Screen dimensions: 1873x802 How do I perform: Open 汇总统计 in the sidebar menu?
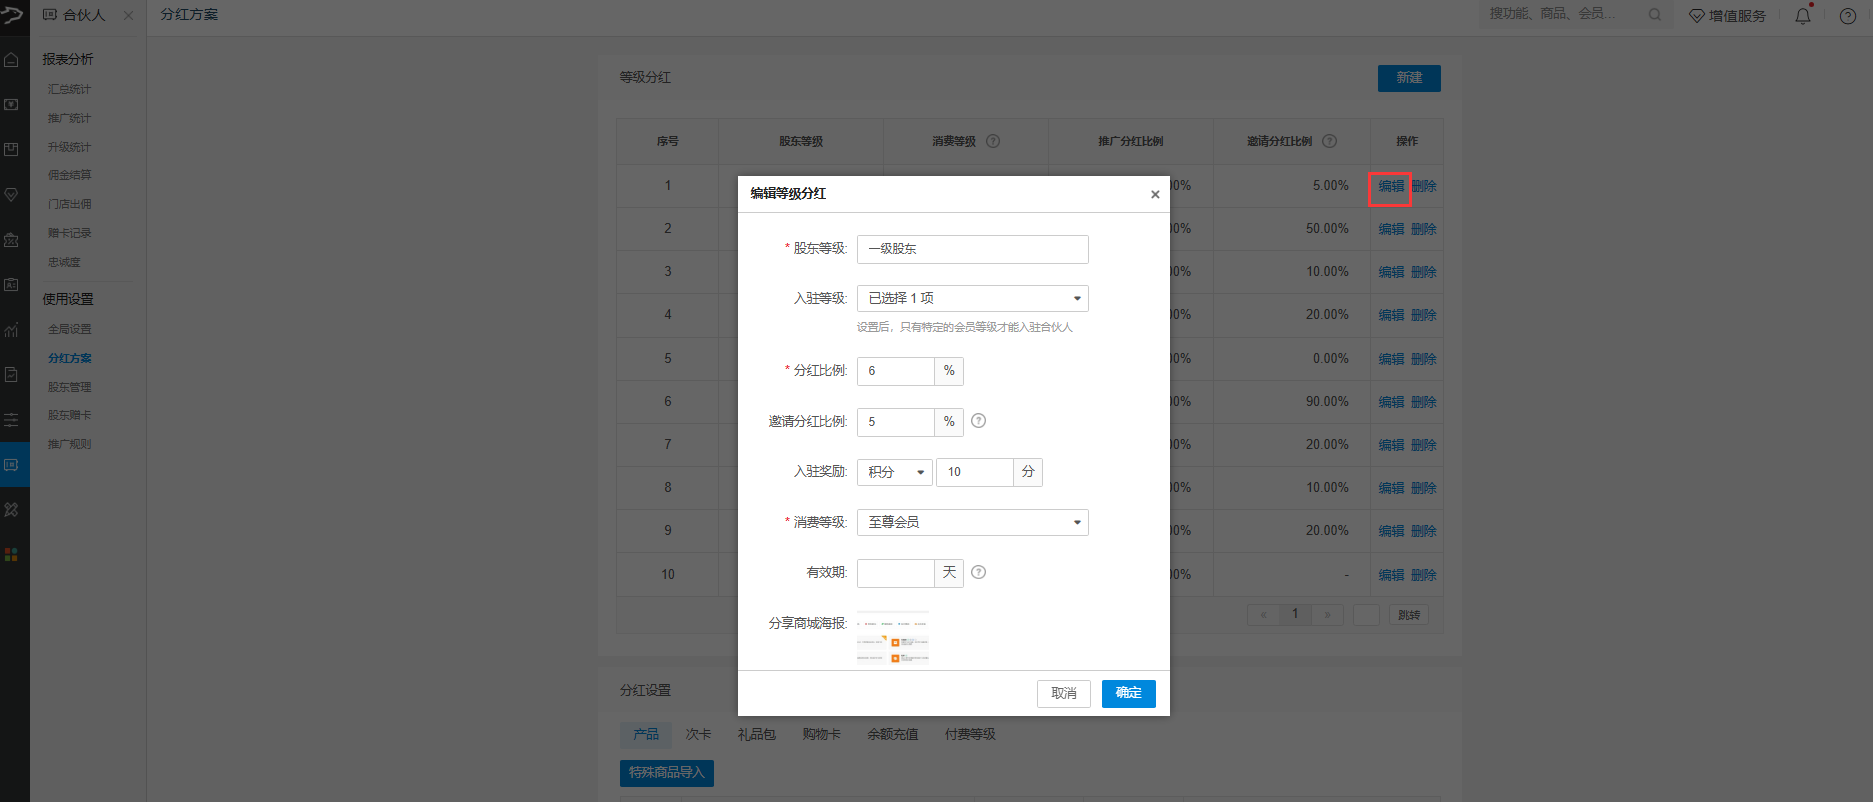(69, 90)
